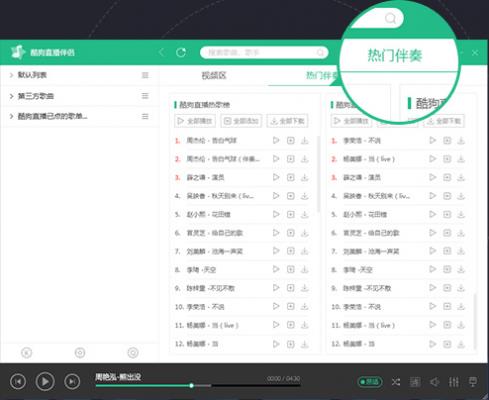Expand the 默认列表 playlist
The width and height of the screenshot is (489, 400).
(11, 75)
